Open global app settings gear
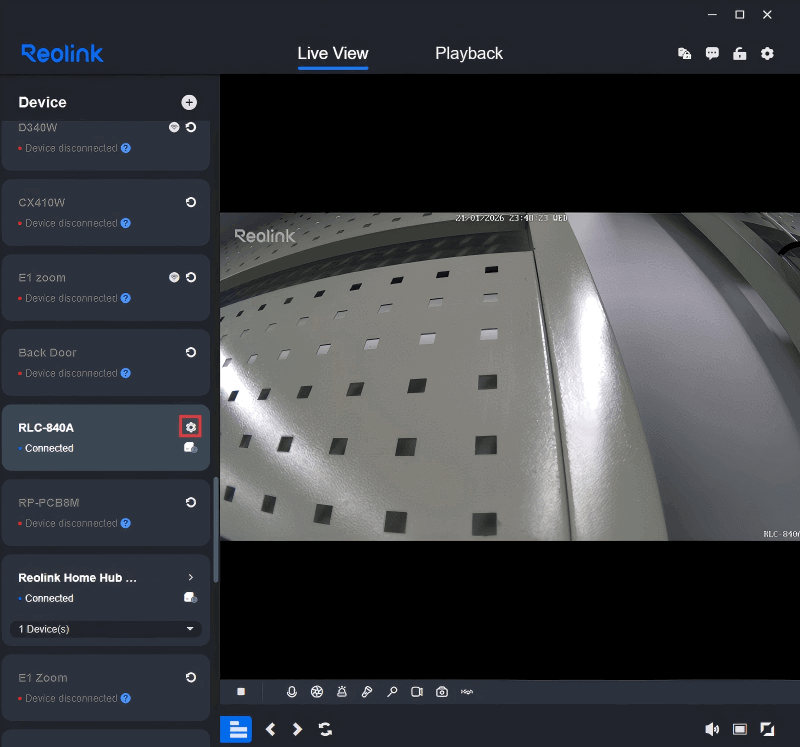 coord(767,54)
